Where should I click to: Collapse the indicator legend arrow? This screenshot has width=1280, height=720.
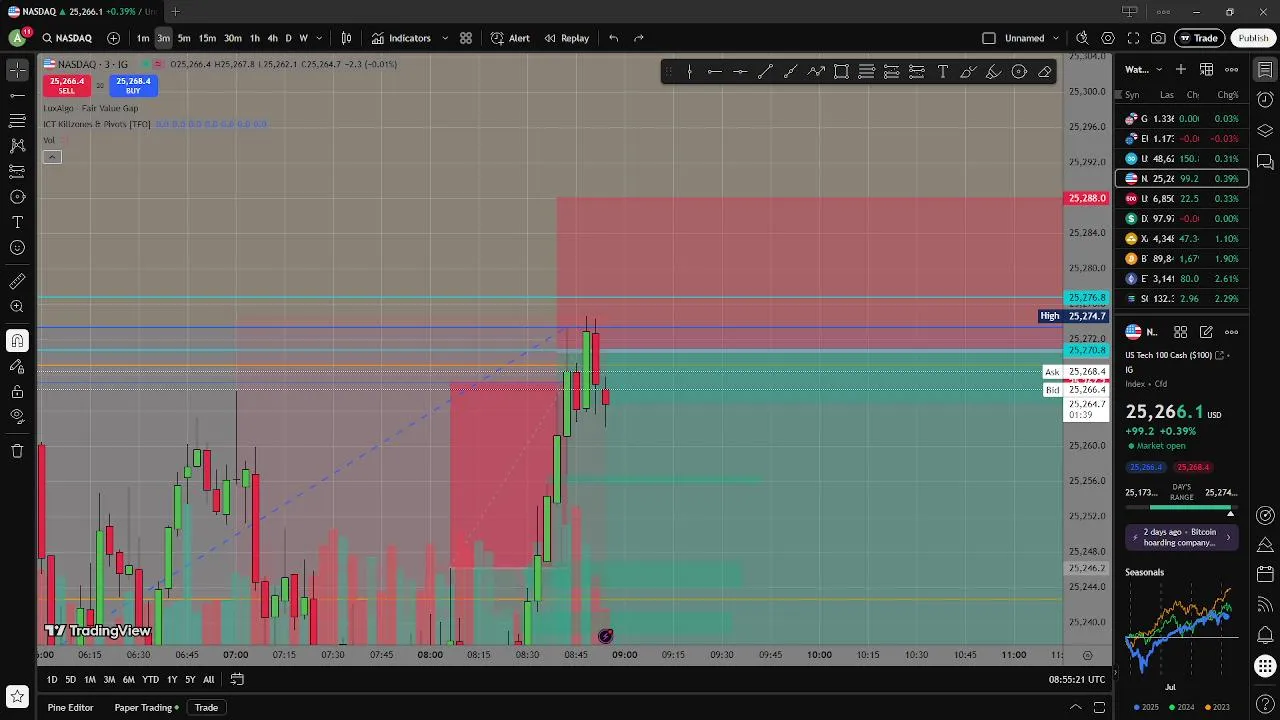click(52, 157)
